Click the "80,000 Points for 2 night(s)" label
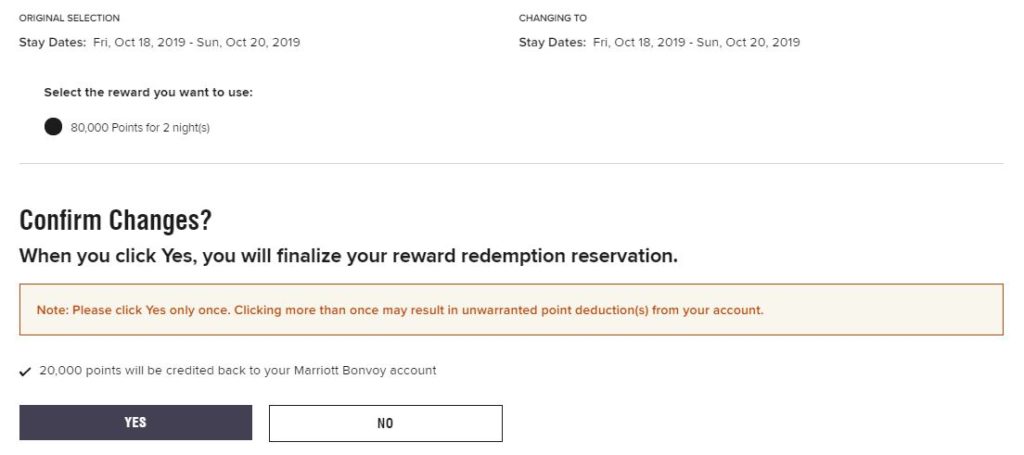Screen dimensions: 1024x455 pos(140,128)
